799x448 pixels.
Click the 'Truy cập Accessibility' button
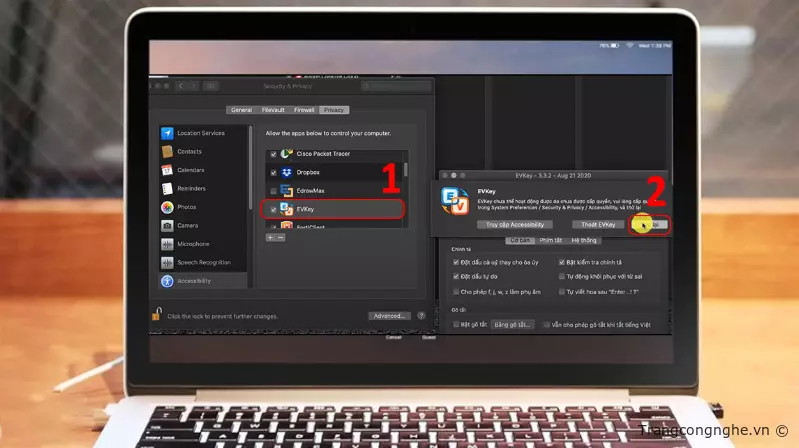[516, 225]
